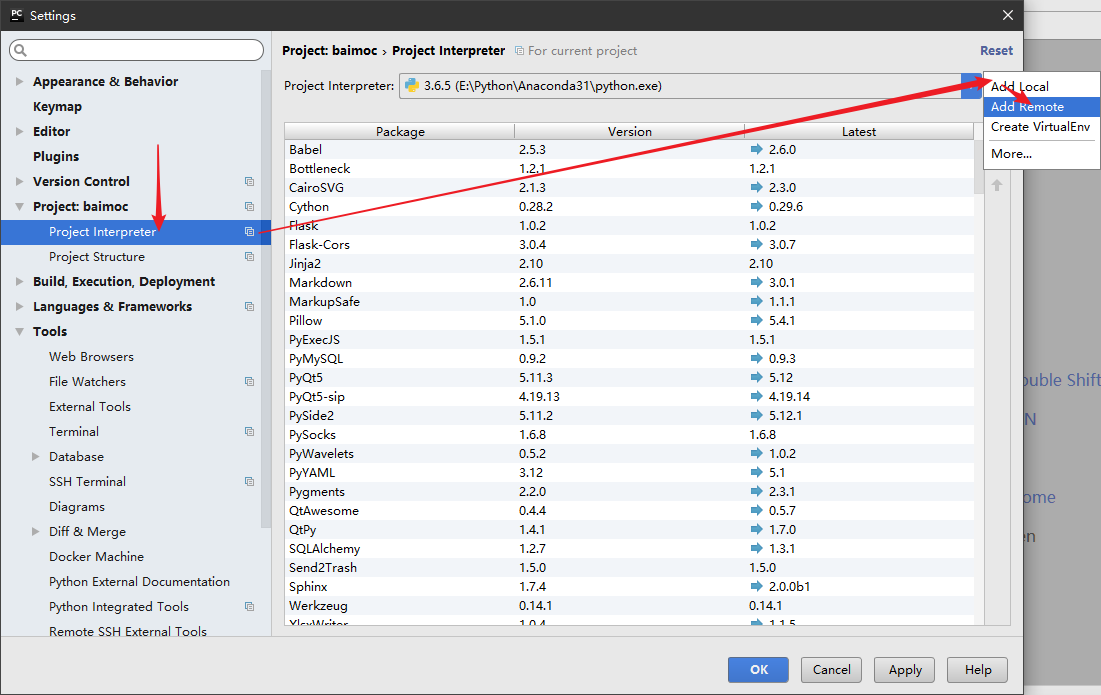The height and width of the screenshot is (695, 1101).
Task: Click the OK button
Action: coord(758,670)
